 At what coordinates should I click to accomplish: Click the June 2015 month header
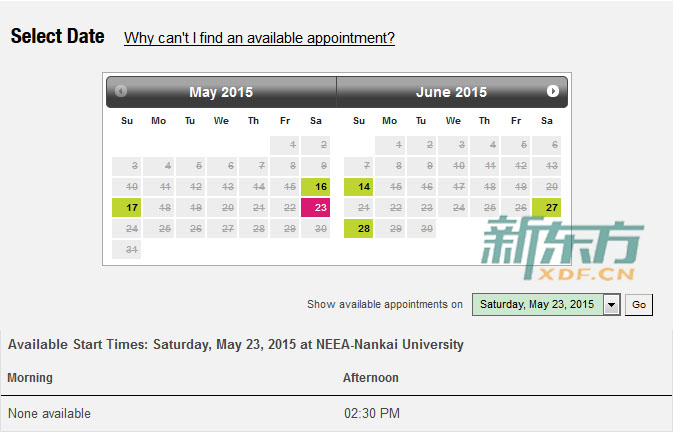tap(452, 92)
